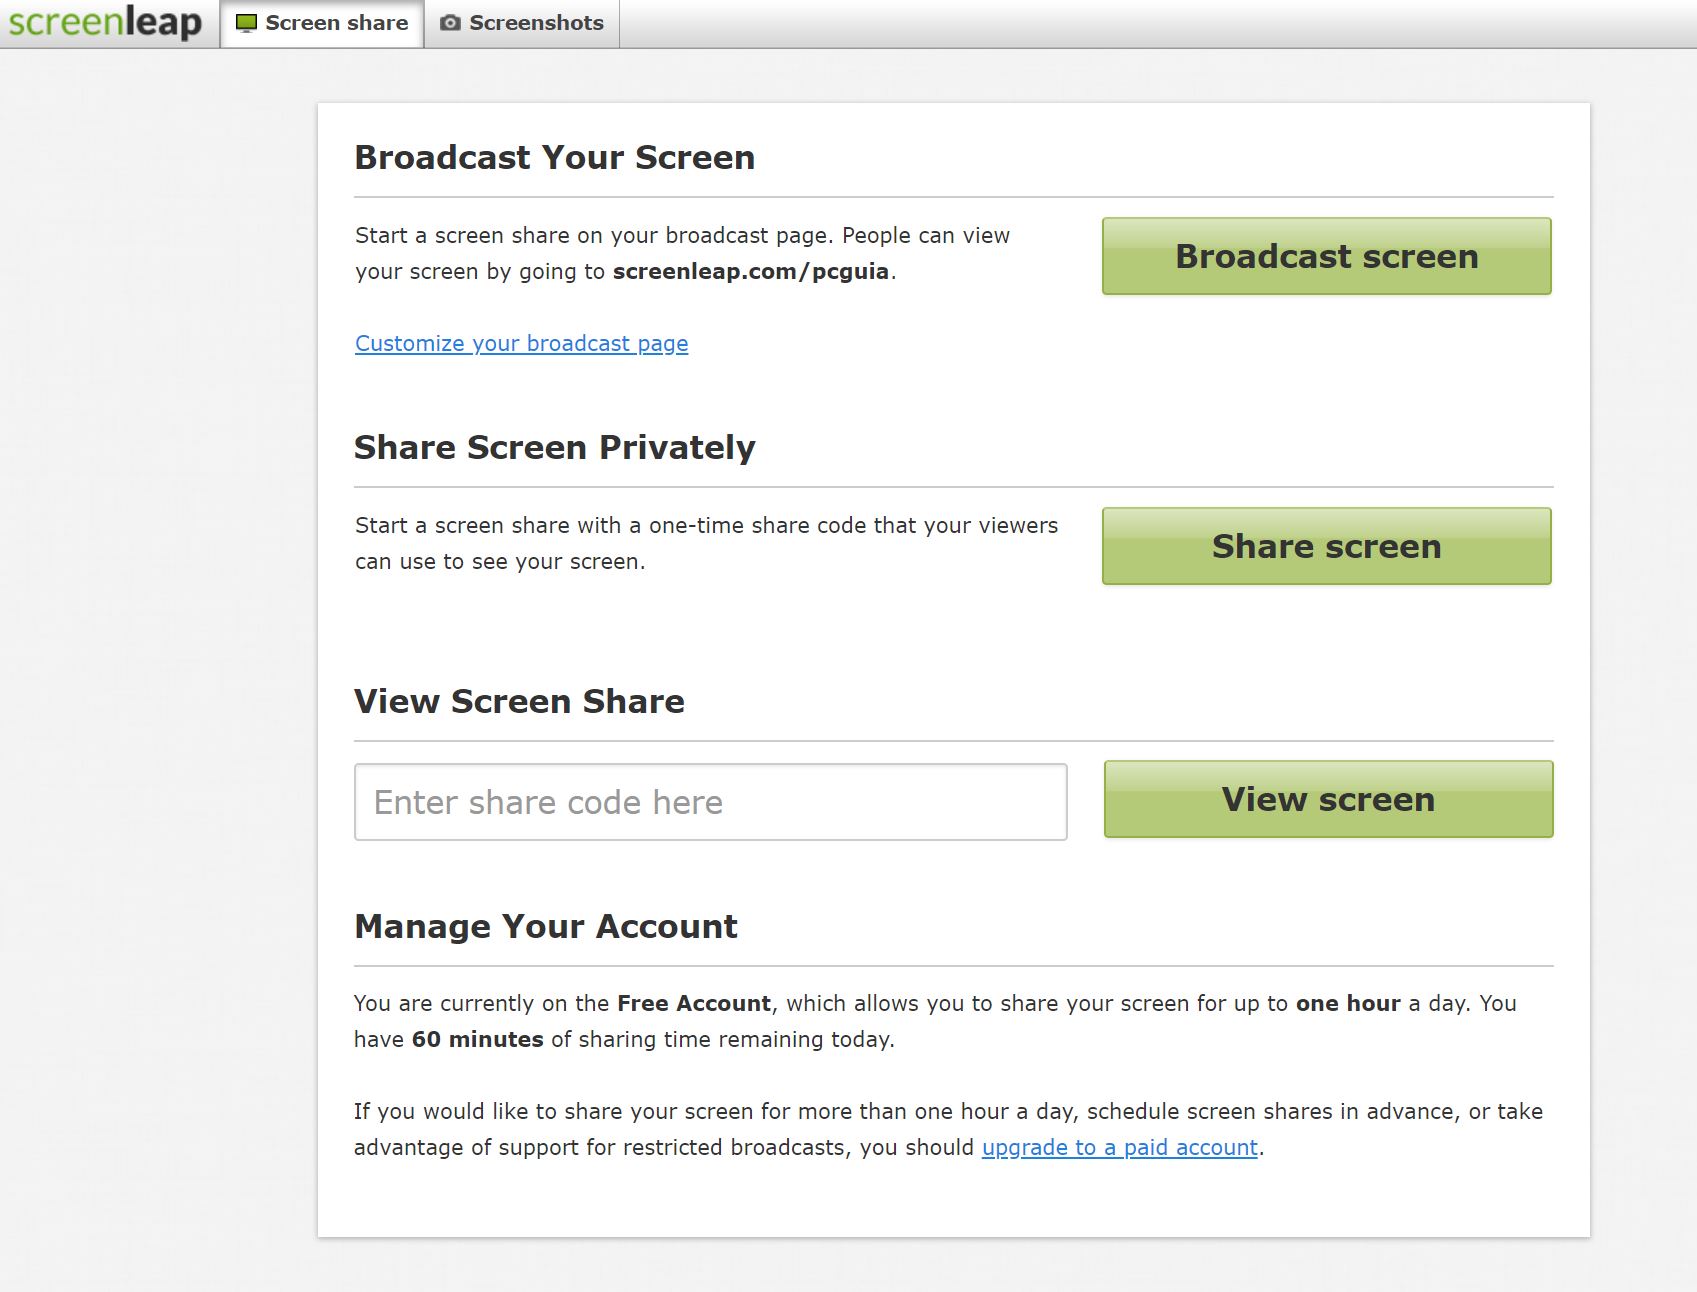Click the bold Free Account text

click(693, 1003)
